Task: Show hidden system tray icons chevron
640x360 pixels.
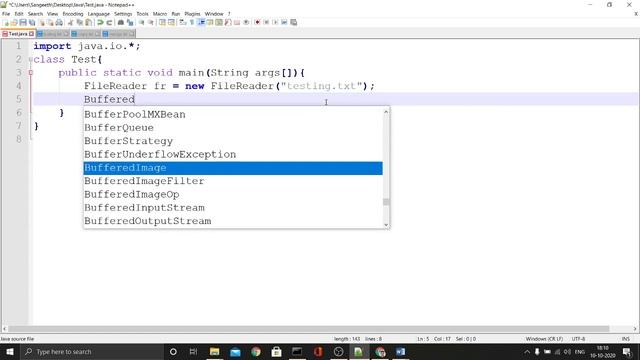Action: click(527, 351)
